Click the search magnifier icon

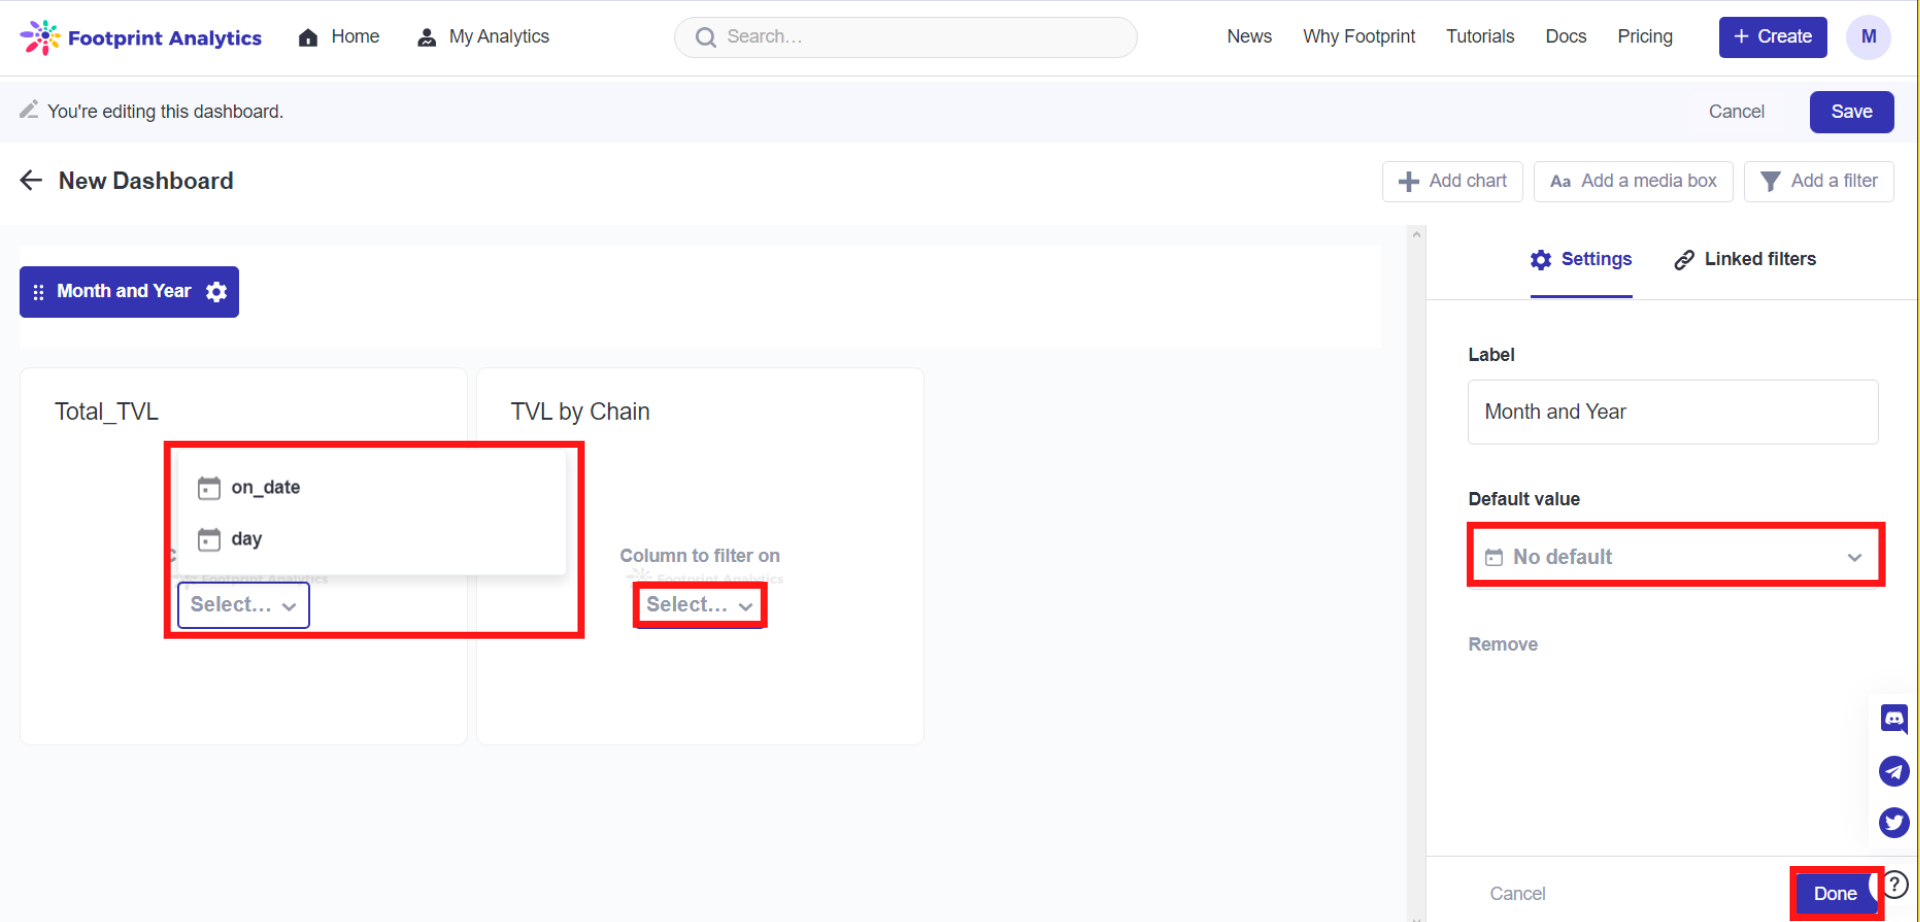[706, 37]
